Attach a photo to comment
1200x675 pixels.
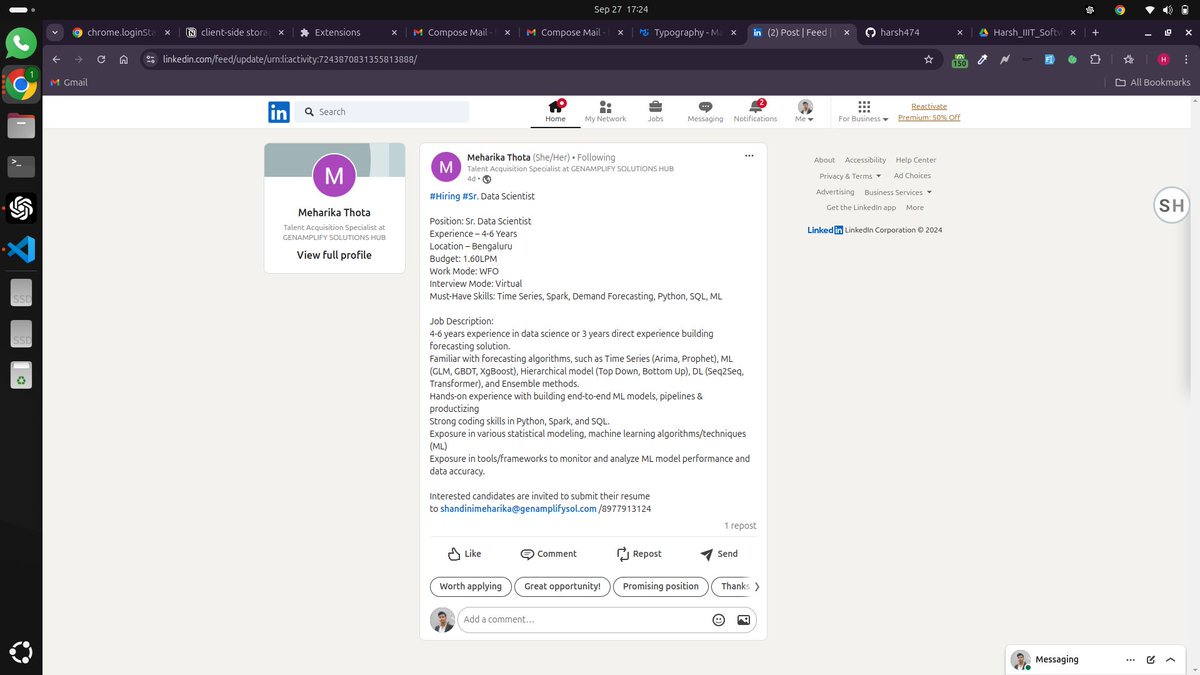click(743, 619)
